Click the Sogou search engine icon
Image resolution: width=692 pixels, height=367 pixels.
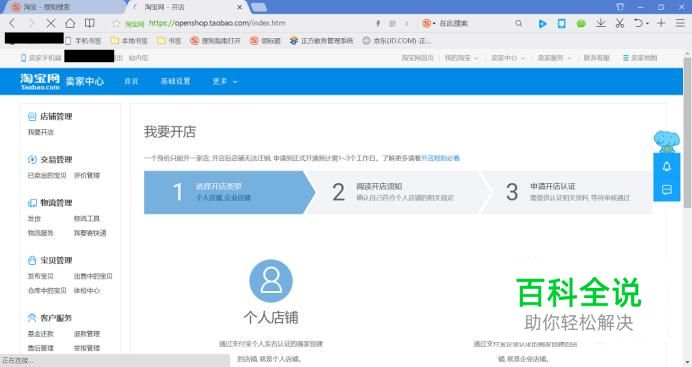click(426, 23)
